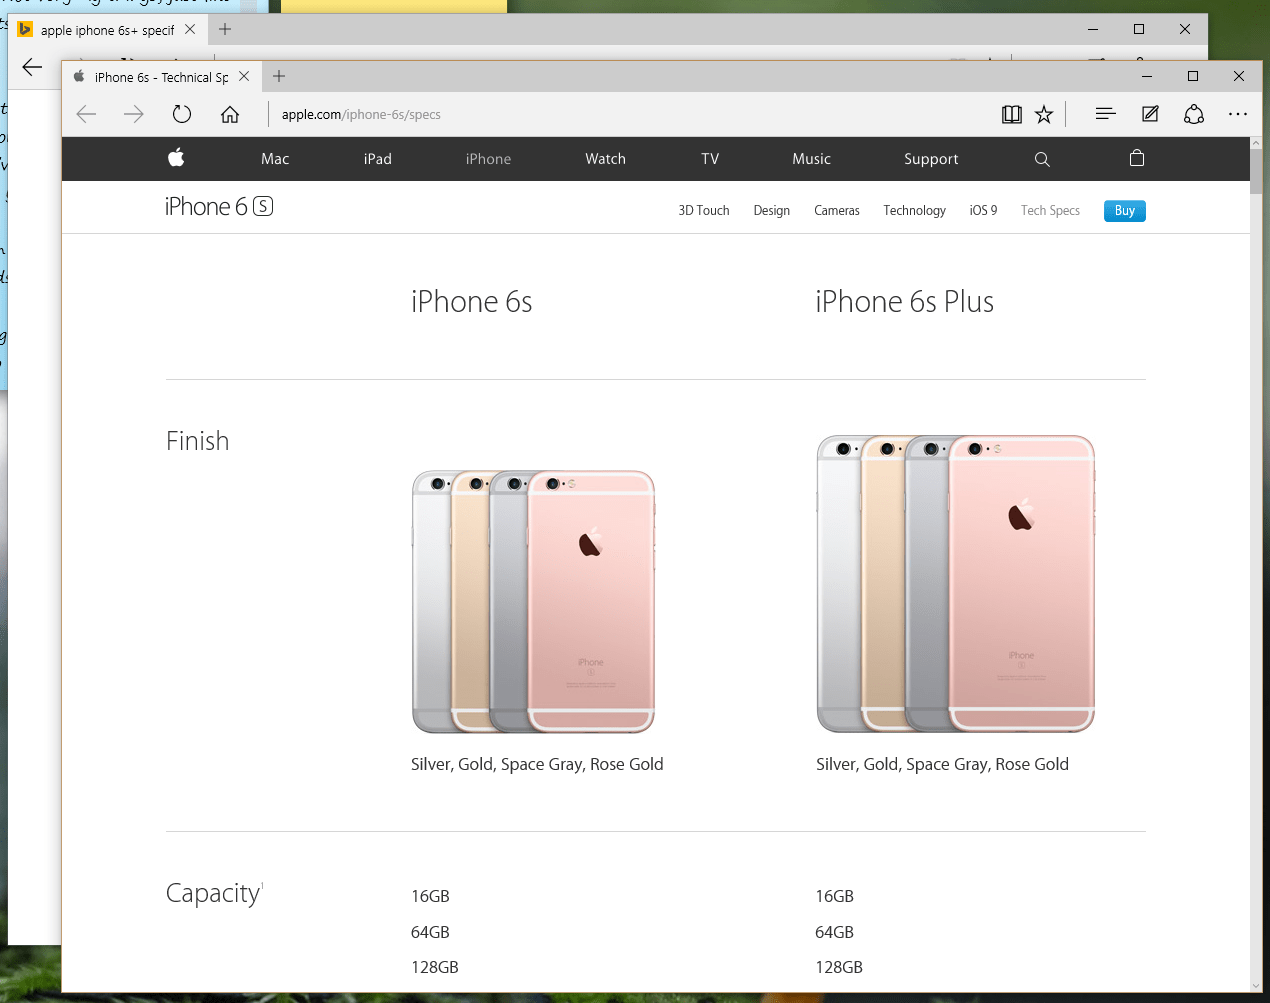Open the Apple site search icon
Screen dimensions: 1270x1003
point(1042,159)
